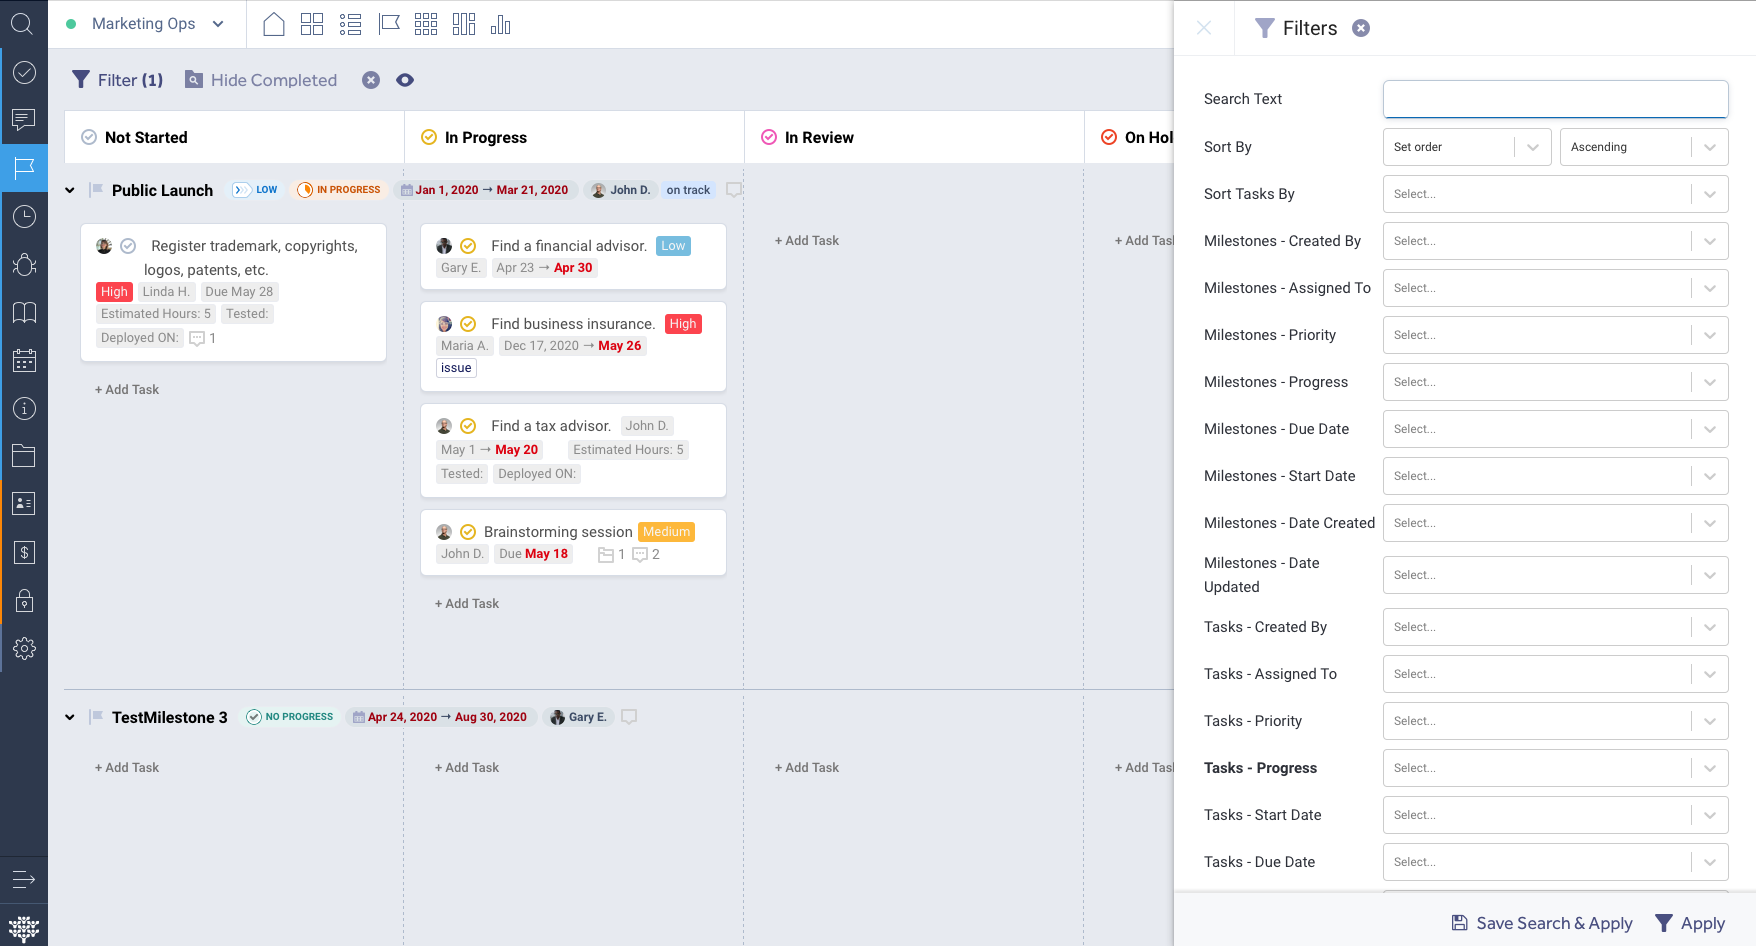Viewport: 1756px width, 946px height.
Task: Open the home view icon in toolbar
Action: (x=274, y=24)
